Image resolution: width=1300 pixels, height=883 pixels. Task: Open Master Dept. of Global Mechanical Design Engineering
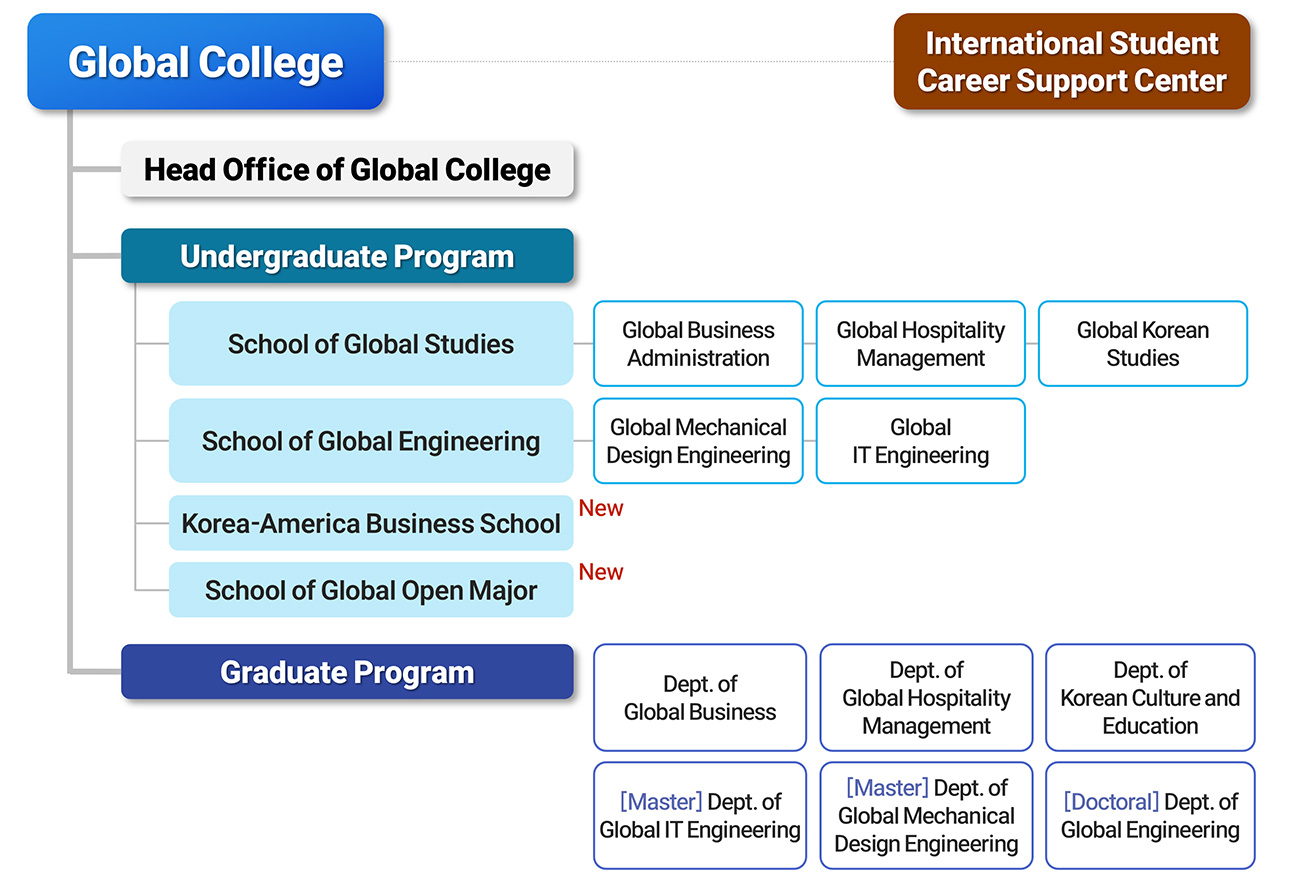pyautogui.click(x=926, y=816)
